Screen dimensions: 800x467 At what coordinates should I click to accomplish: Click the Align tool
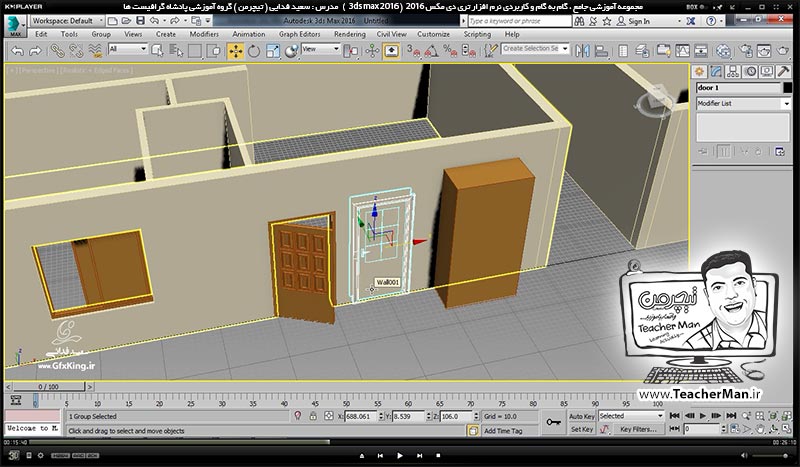[x=602, y=51]
